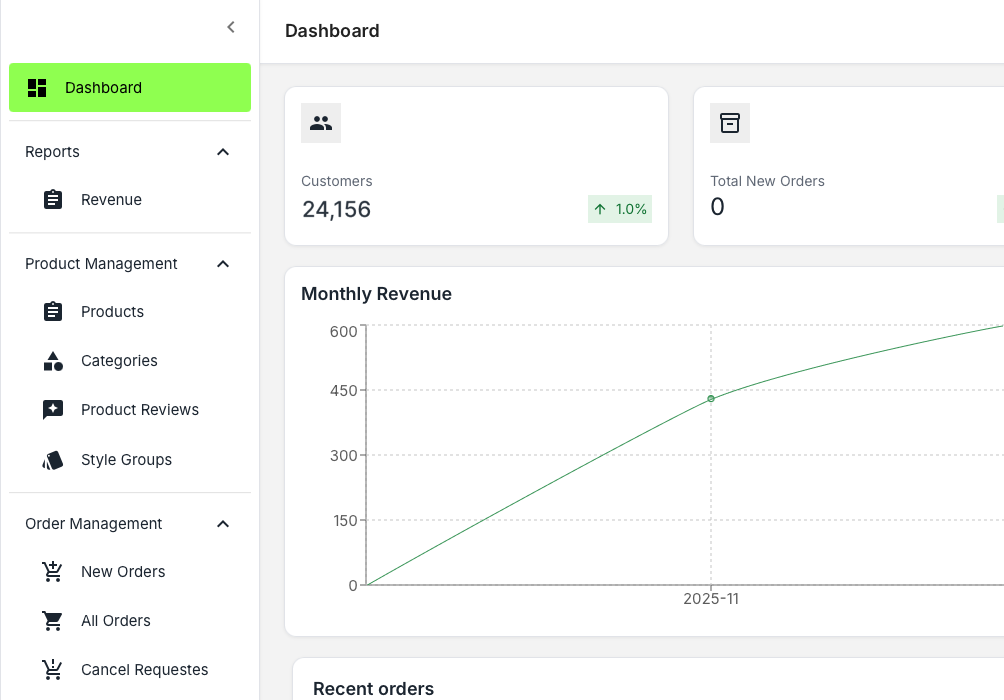Click the 1.0% growth badge on Customers card
The height and width of the screenshot is (700, 1004).
(619, 209)
